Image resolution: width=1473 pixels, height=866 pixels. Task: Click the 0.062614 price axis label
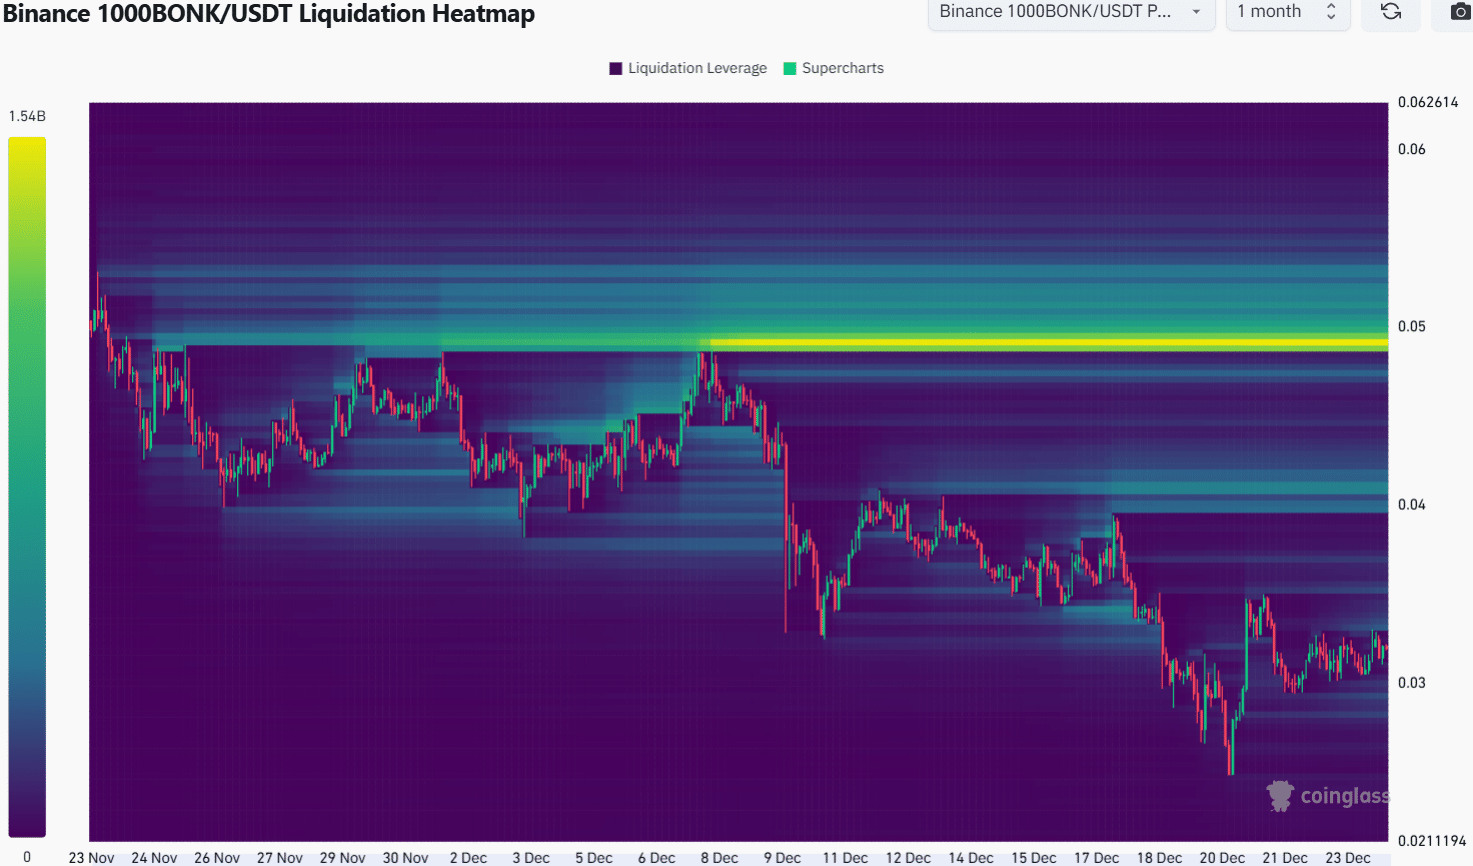[1428, 102]
